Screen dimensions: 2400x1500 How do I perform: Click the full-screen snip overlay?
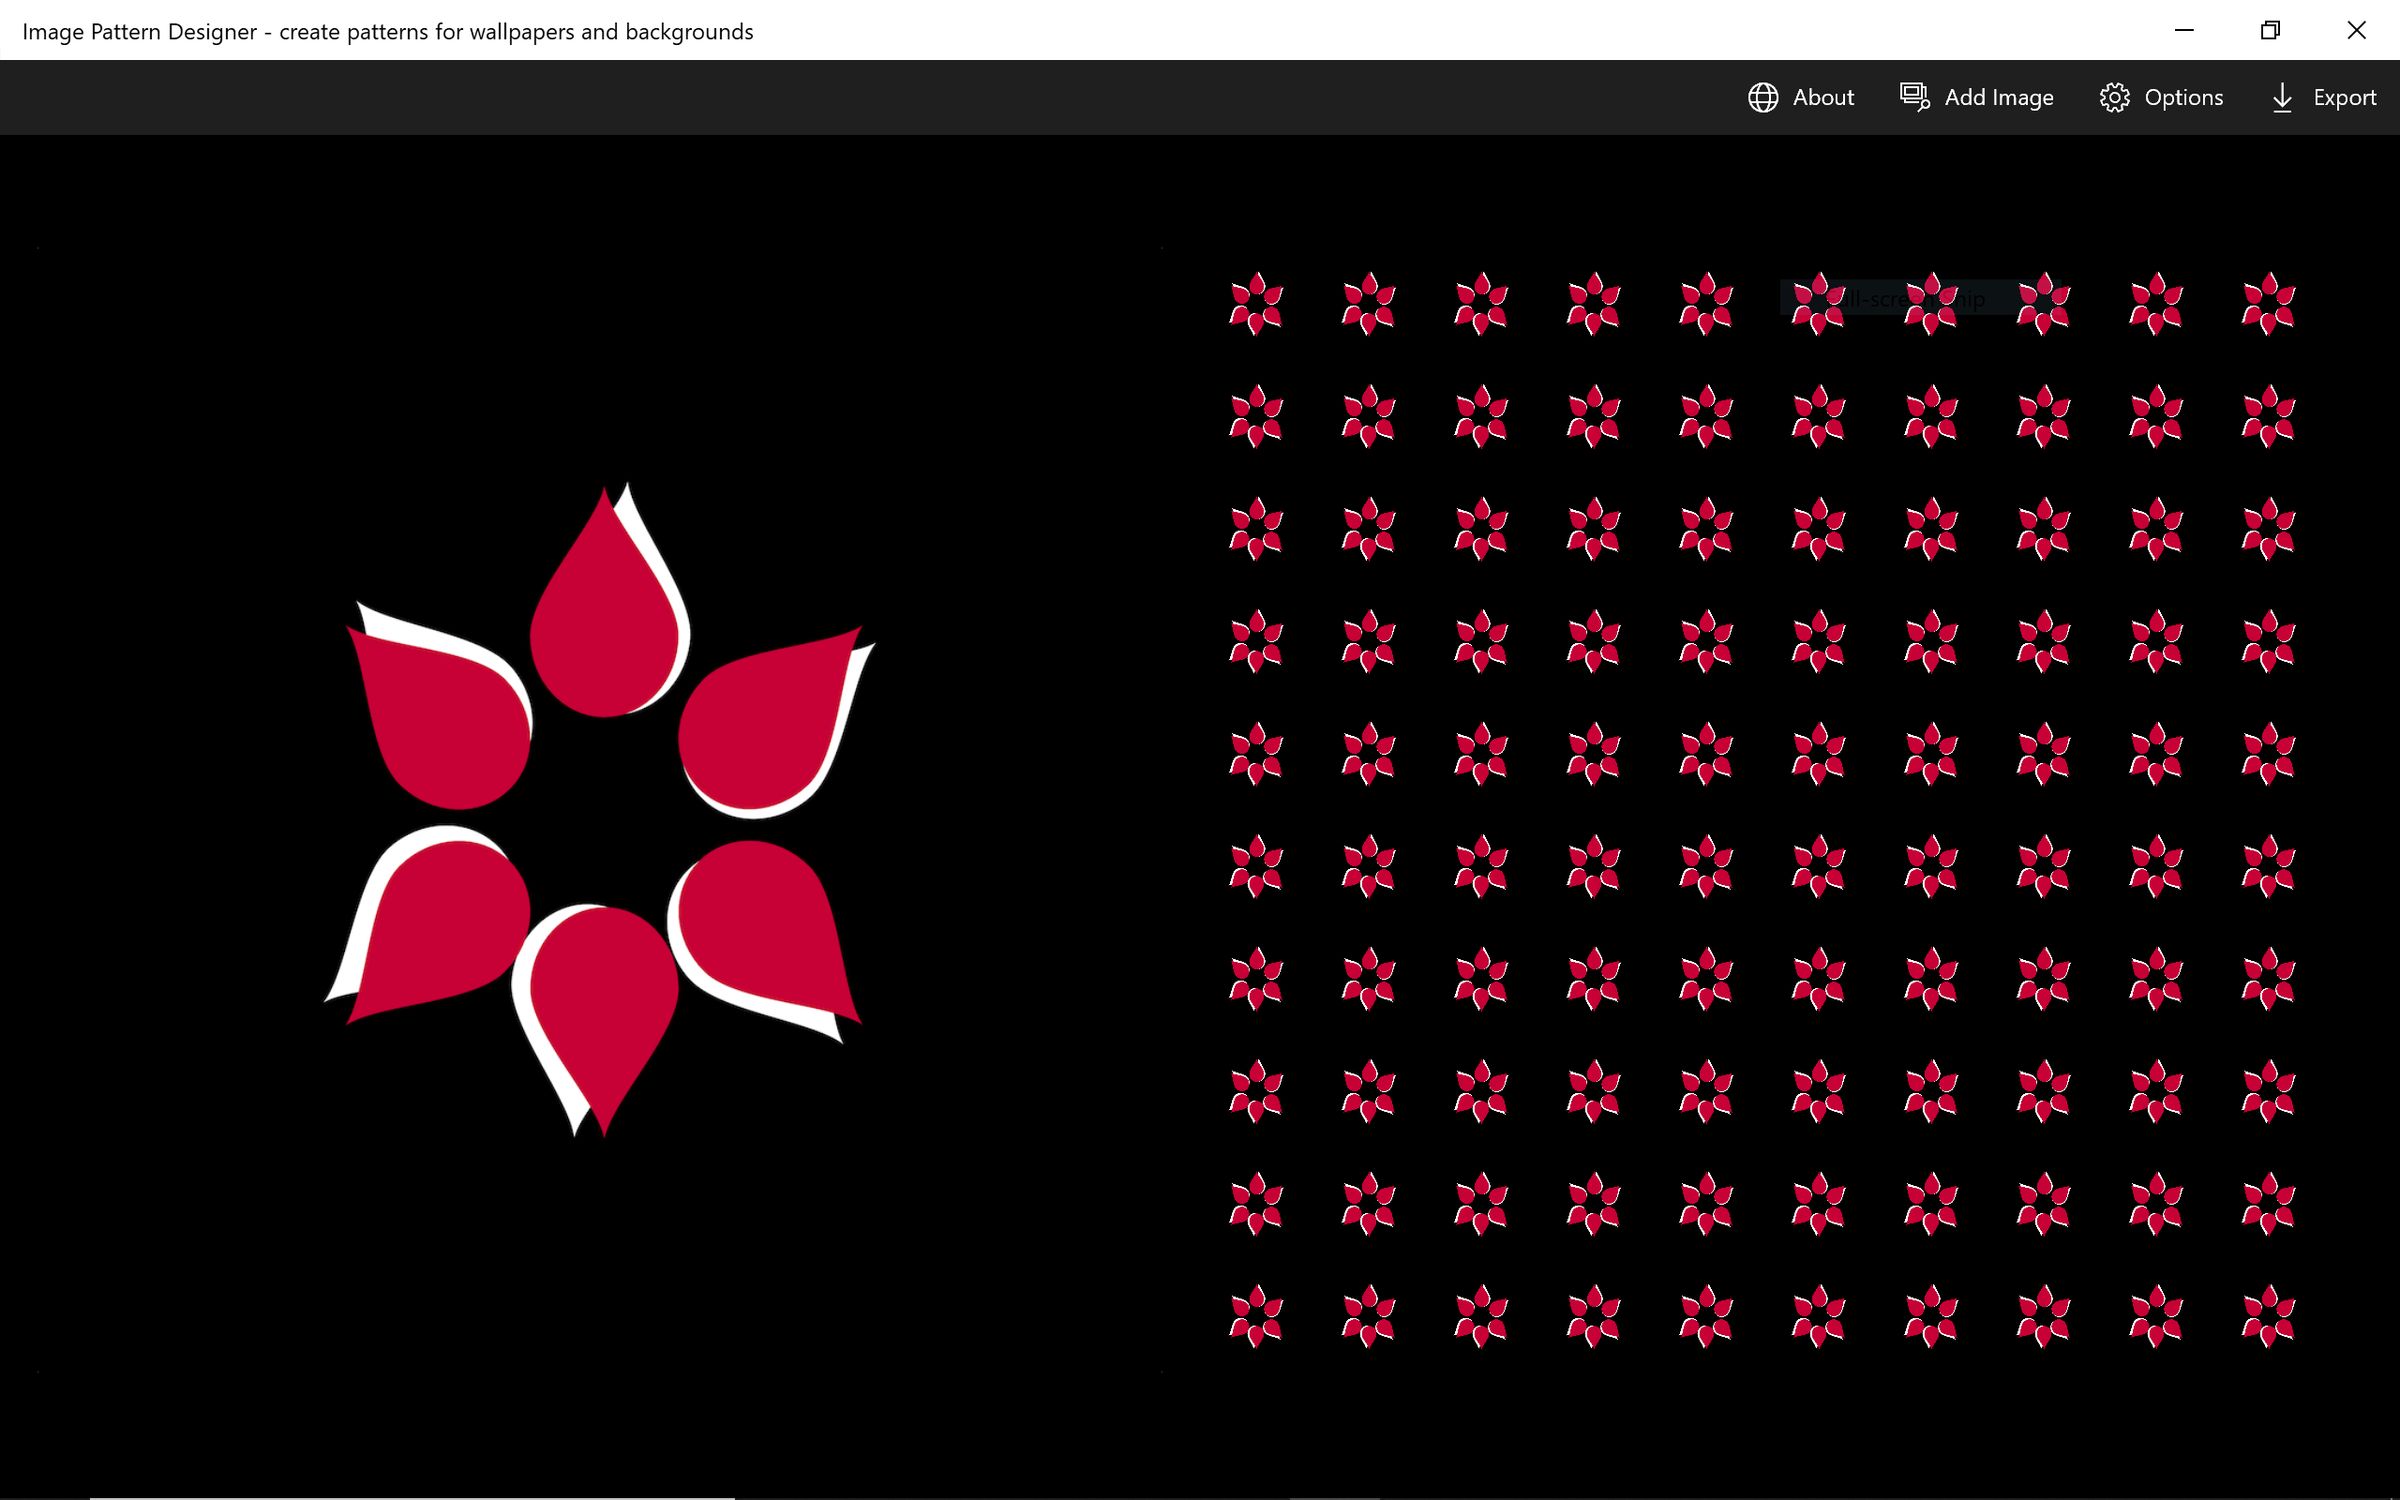pyautogui.click(x=1898, y=297)
